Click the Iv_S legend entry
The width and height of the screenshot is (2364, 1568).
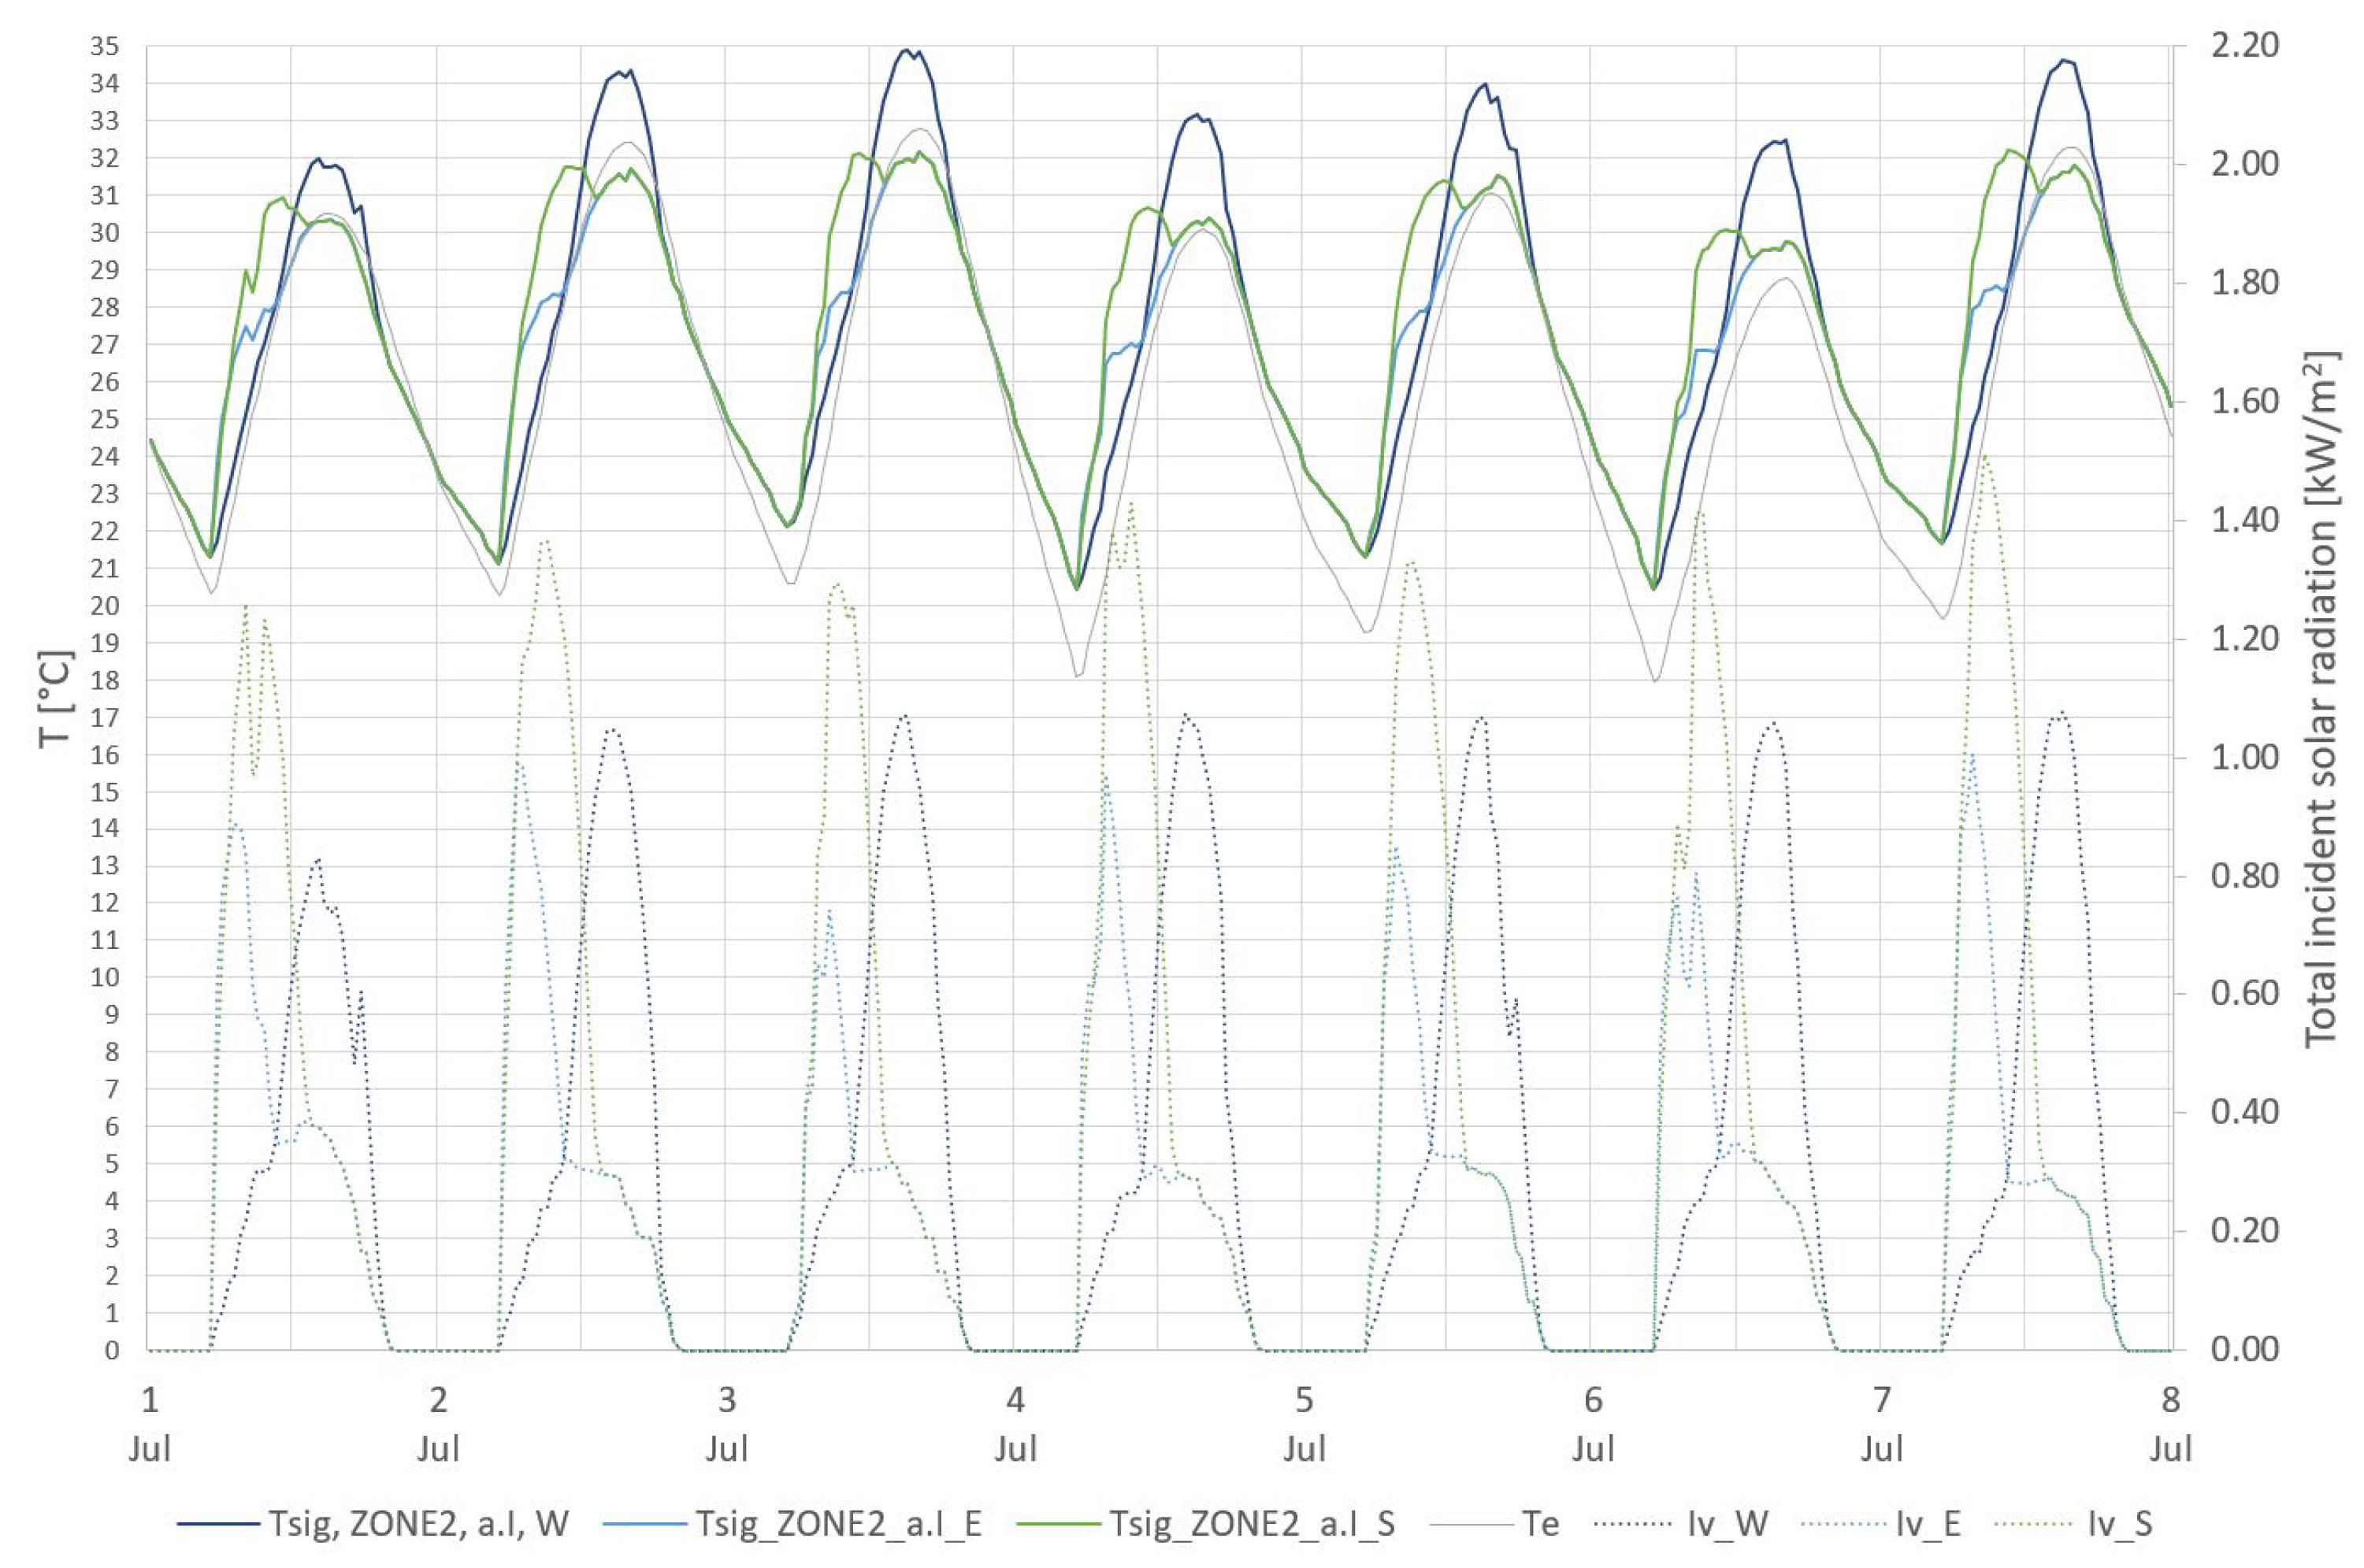[x=2120, y=1523]
